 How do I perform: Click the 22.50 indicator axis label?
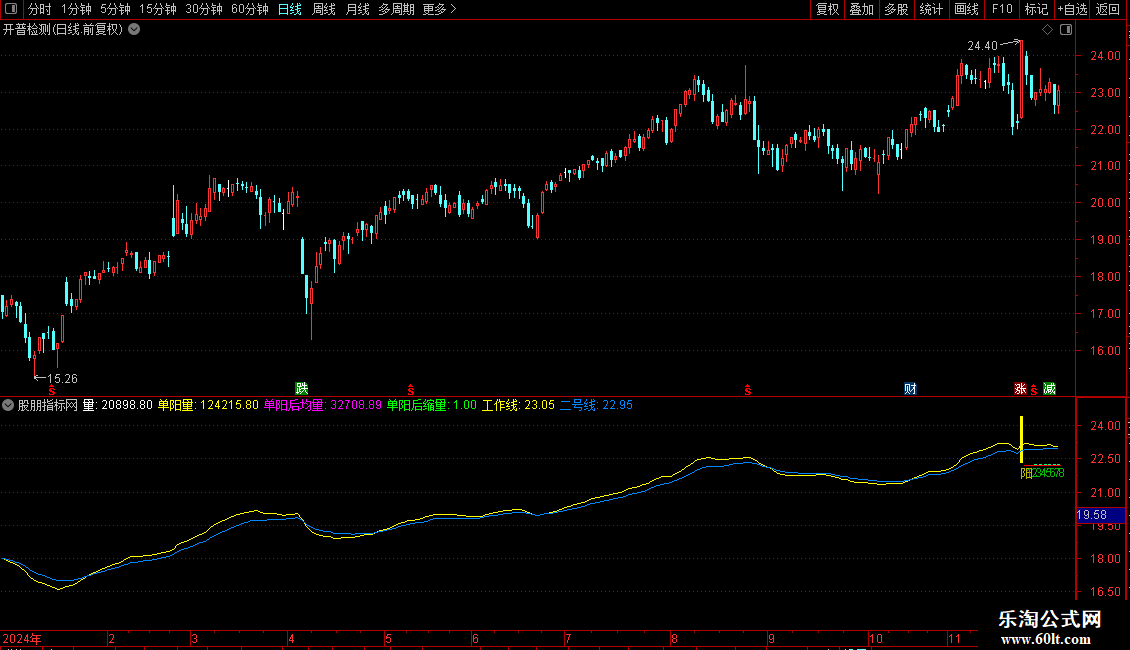point(1105,459)
